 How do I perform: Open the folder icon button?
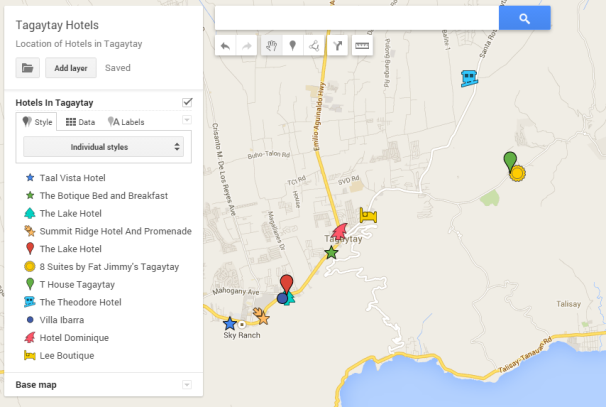pyautogui.click(x=27, y=68)
